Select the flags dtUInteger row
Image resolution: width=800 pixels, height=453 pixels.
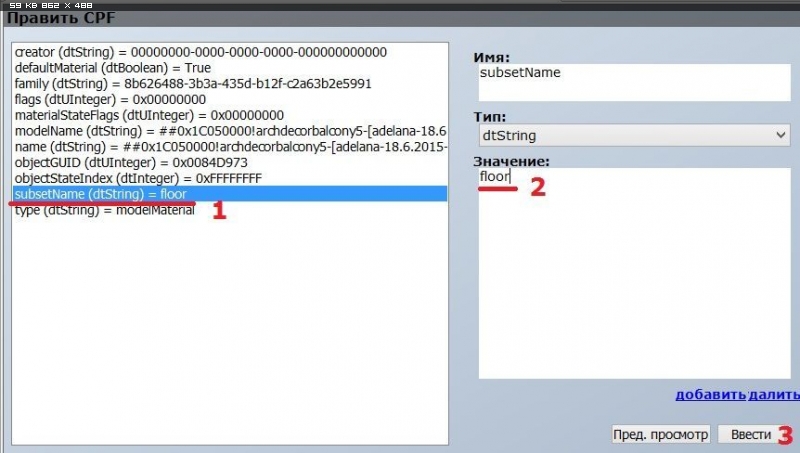point(110,100)
